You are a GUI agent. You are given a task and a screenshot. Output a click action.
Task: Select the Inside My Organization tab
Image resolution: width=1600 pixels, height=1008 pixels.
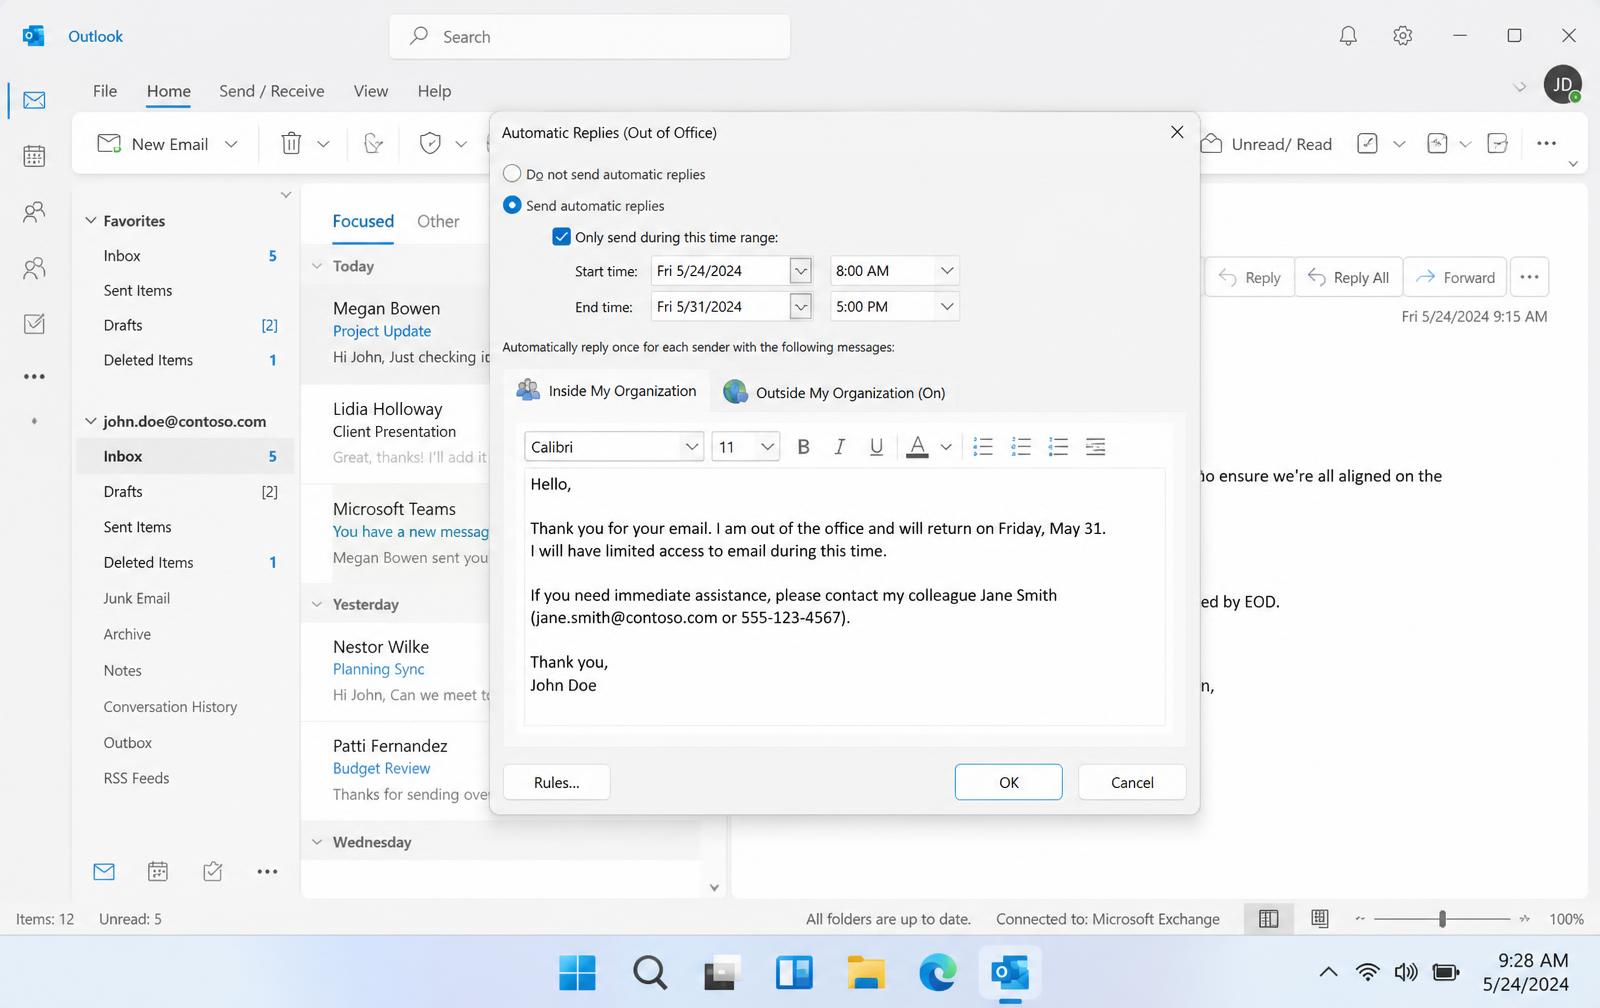606,391
